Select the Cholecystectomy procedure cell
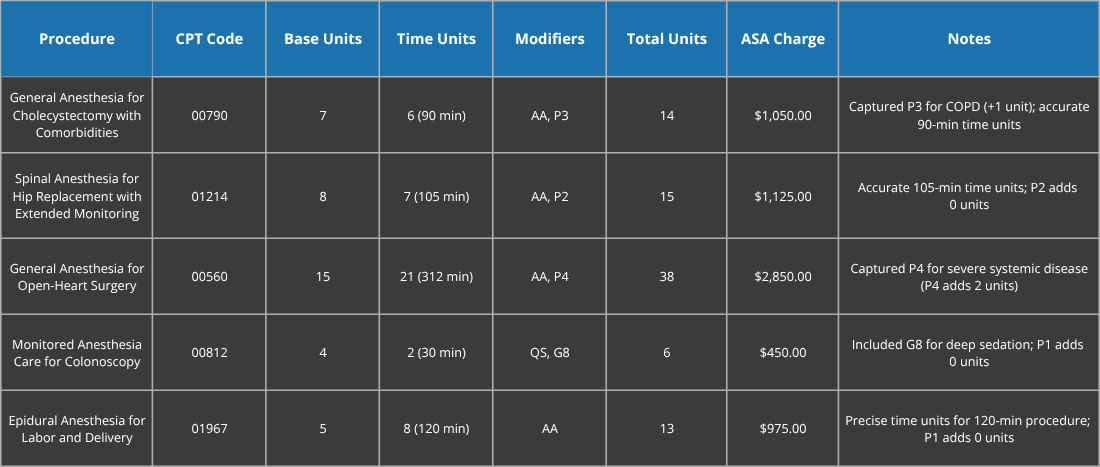This screenshot has width=1100, height=467. tap(77, 115)
